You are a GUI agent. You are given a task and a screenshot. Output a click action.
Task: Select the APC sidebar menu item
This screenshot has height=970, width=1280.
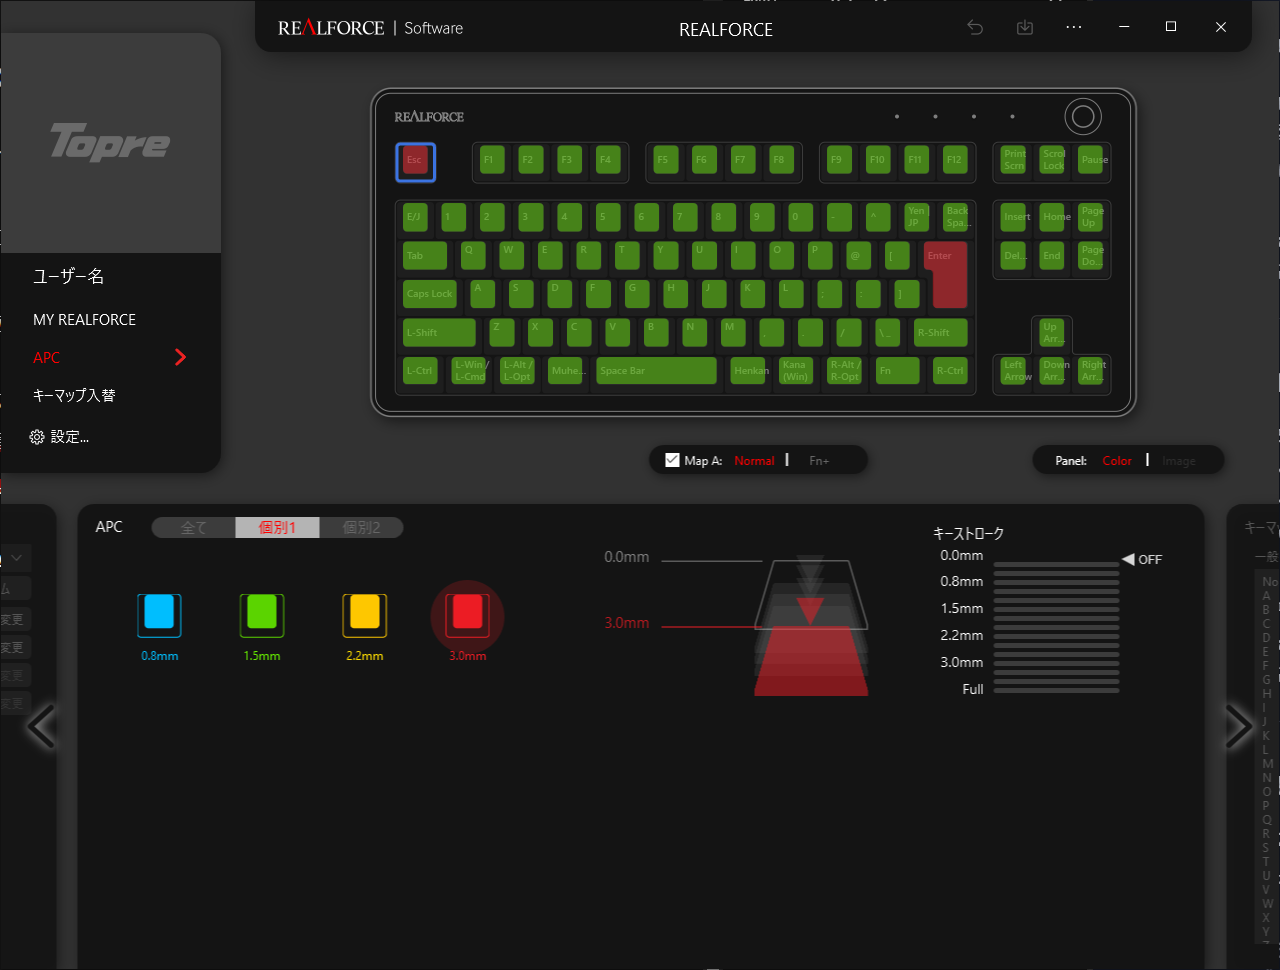[x=47, y=357]
